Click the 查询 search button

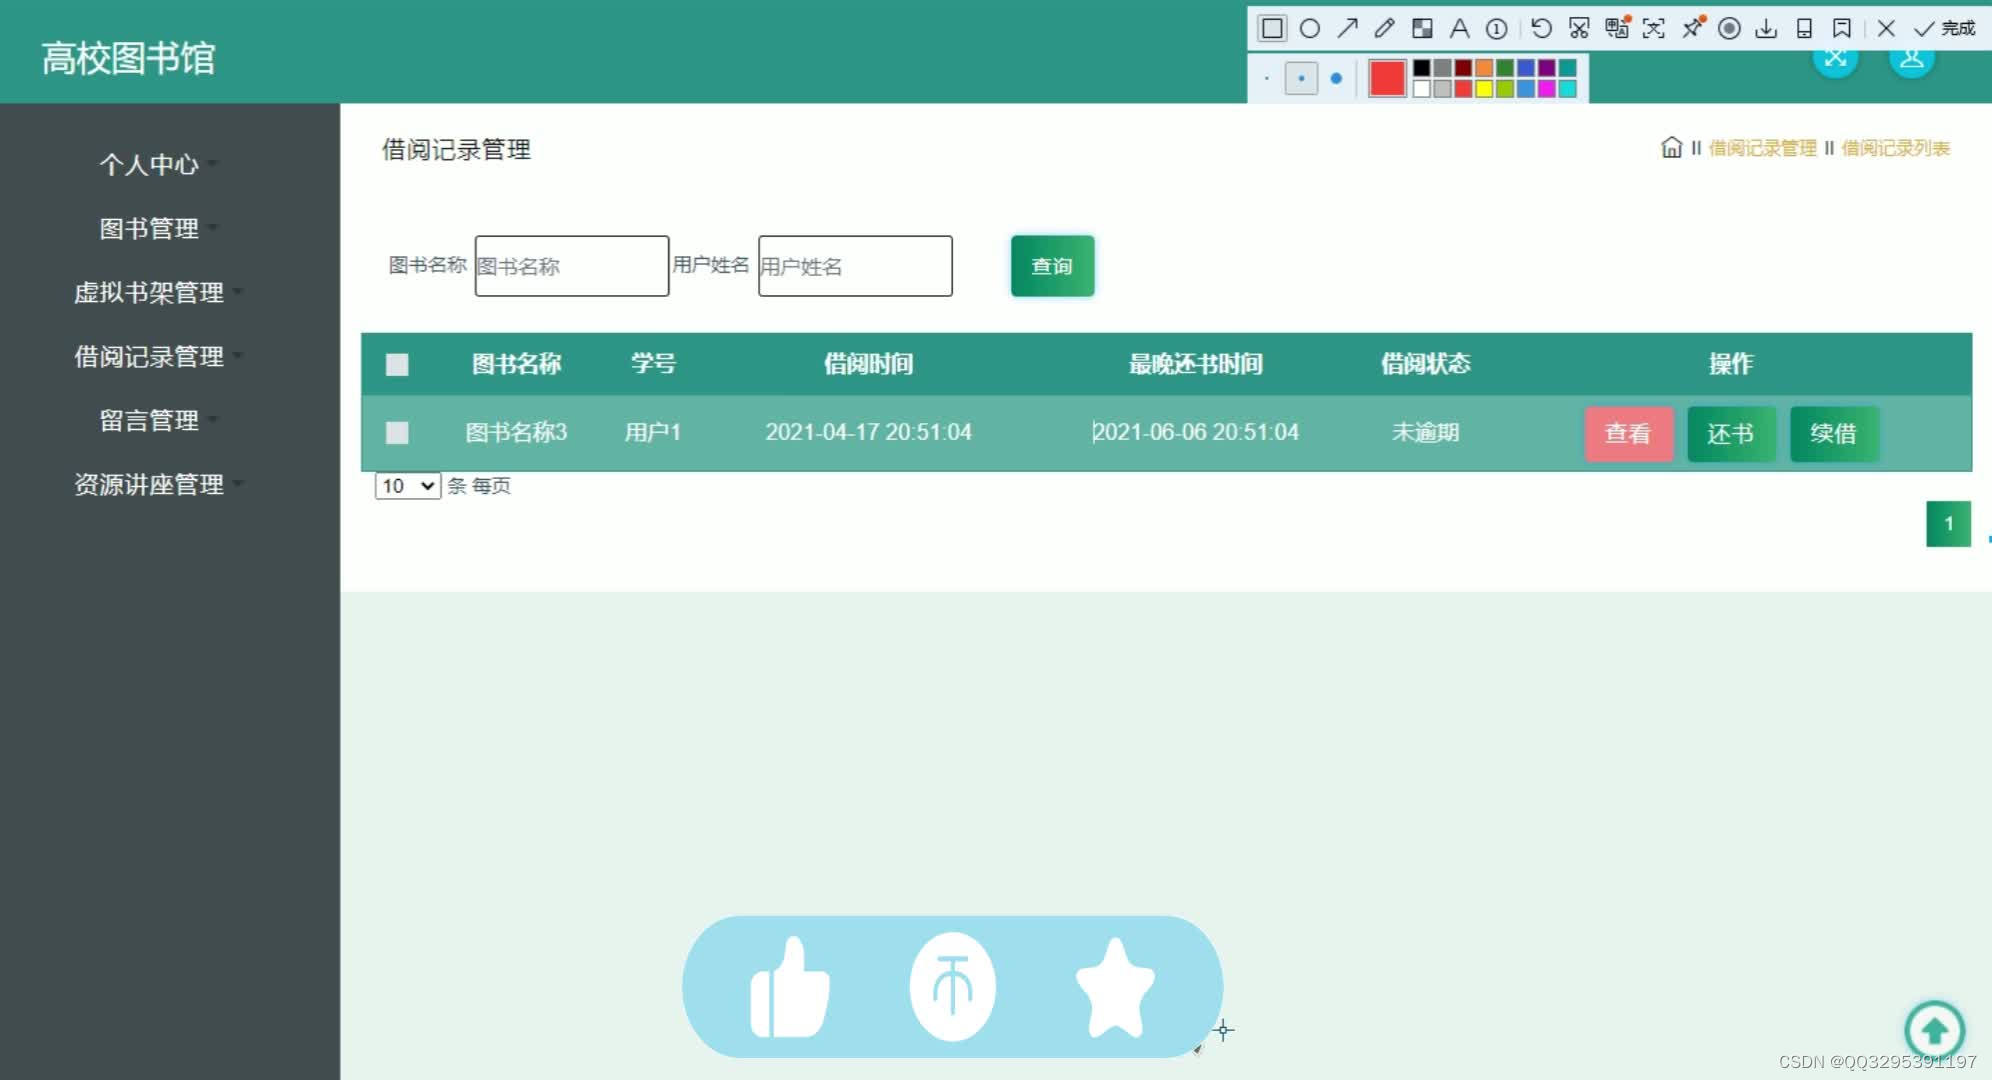click(x=1052, y=266)
